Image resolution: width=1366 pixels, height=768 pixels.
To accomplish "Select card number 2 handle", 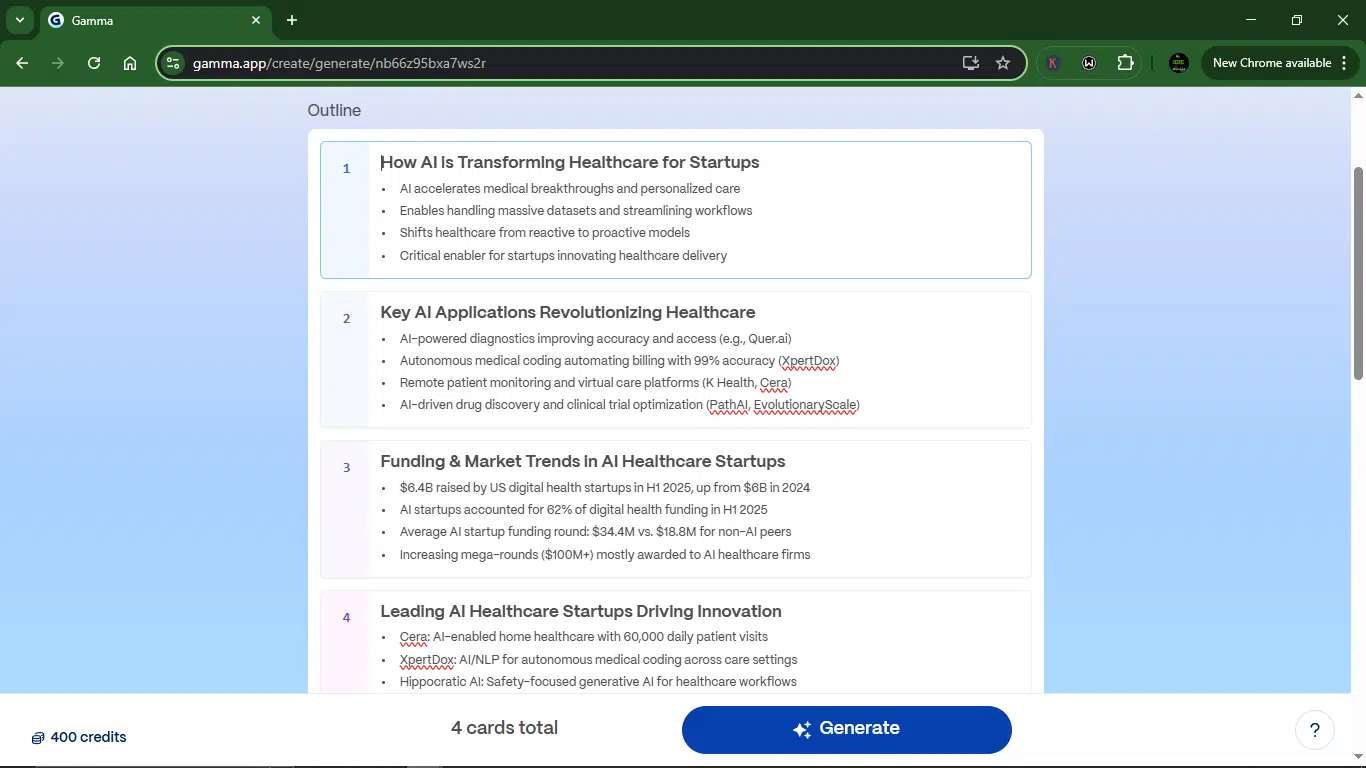I will tap(346, 359).
